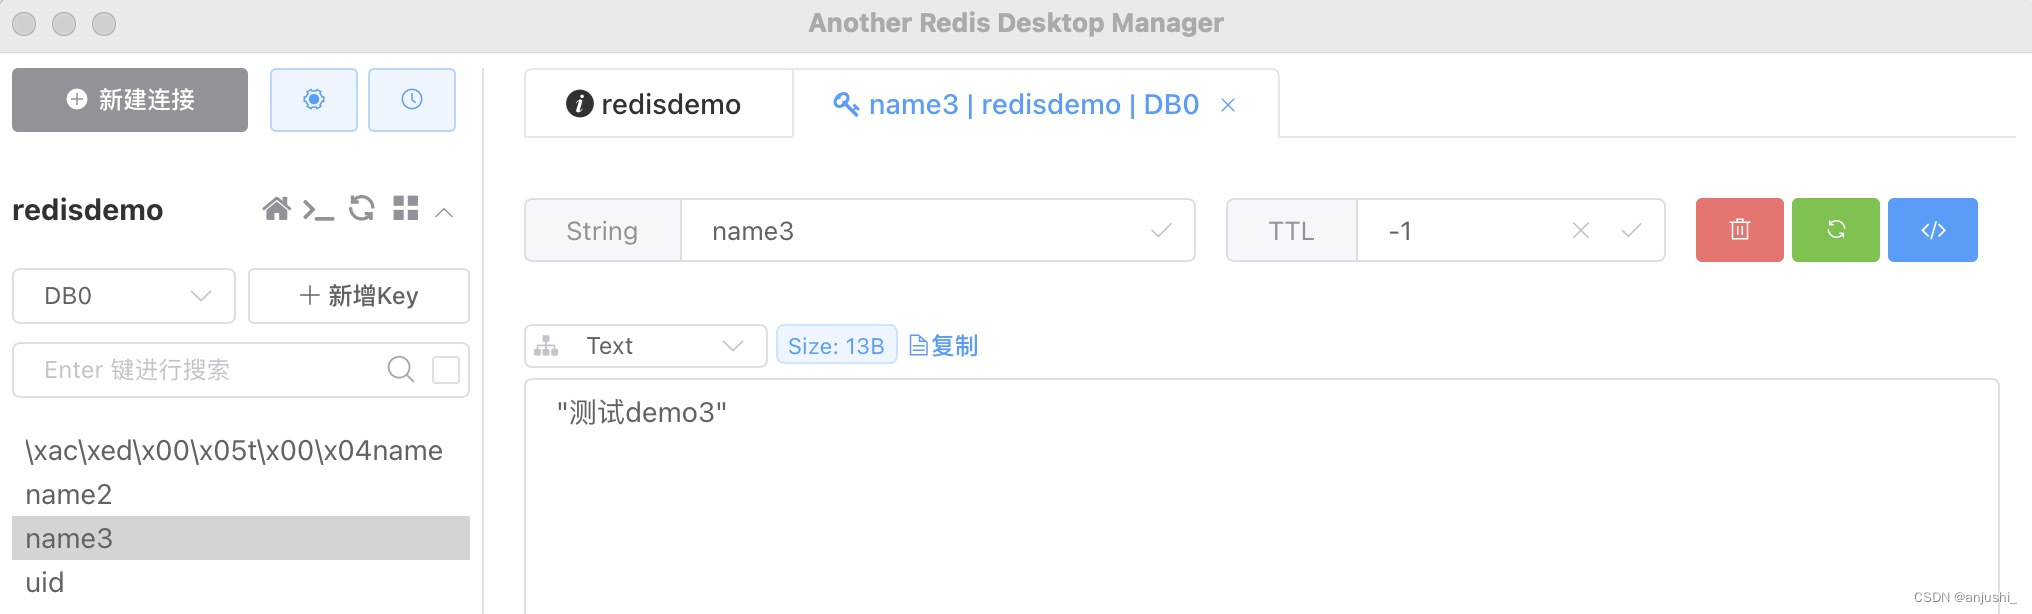Open settings via the gear icon
The width and height of the screenshot is (2032, 614).
tap(314, 100)
